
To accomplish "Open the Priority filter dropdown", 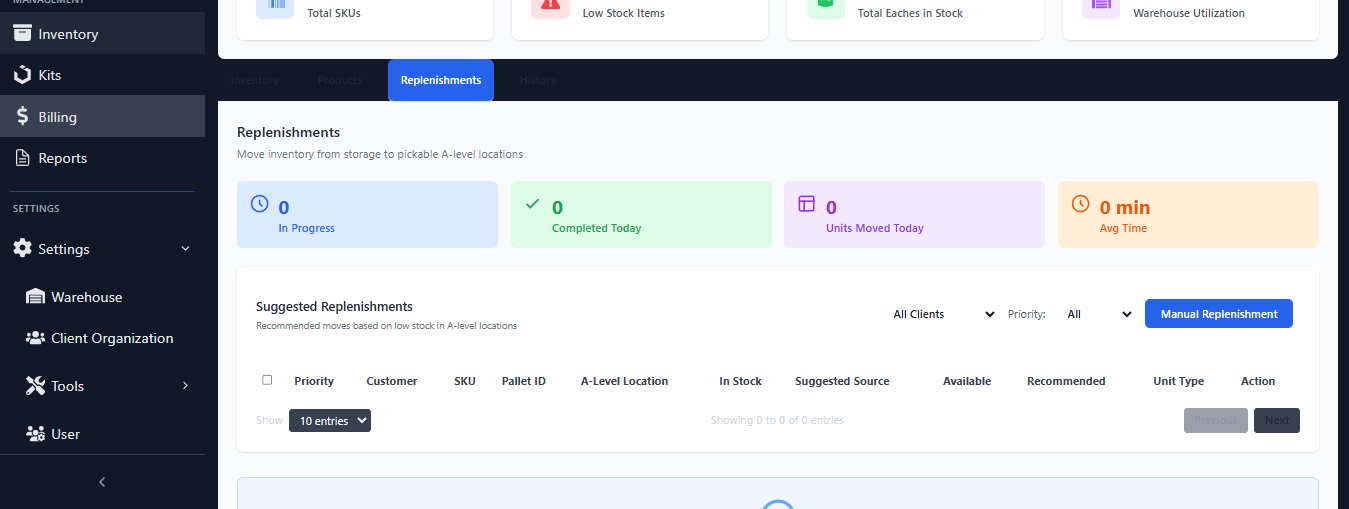I will (1097, 314).
